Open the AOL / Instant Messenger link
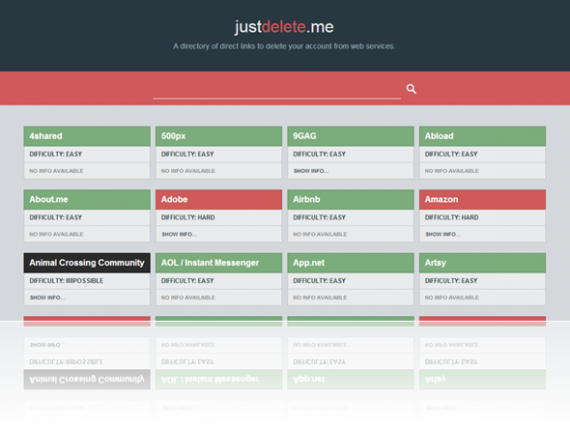This screenshot has height=427, width=570. pos(218,263)
